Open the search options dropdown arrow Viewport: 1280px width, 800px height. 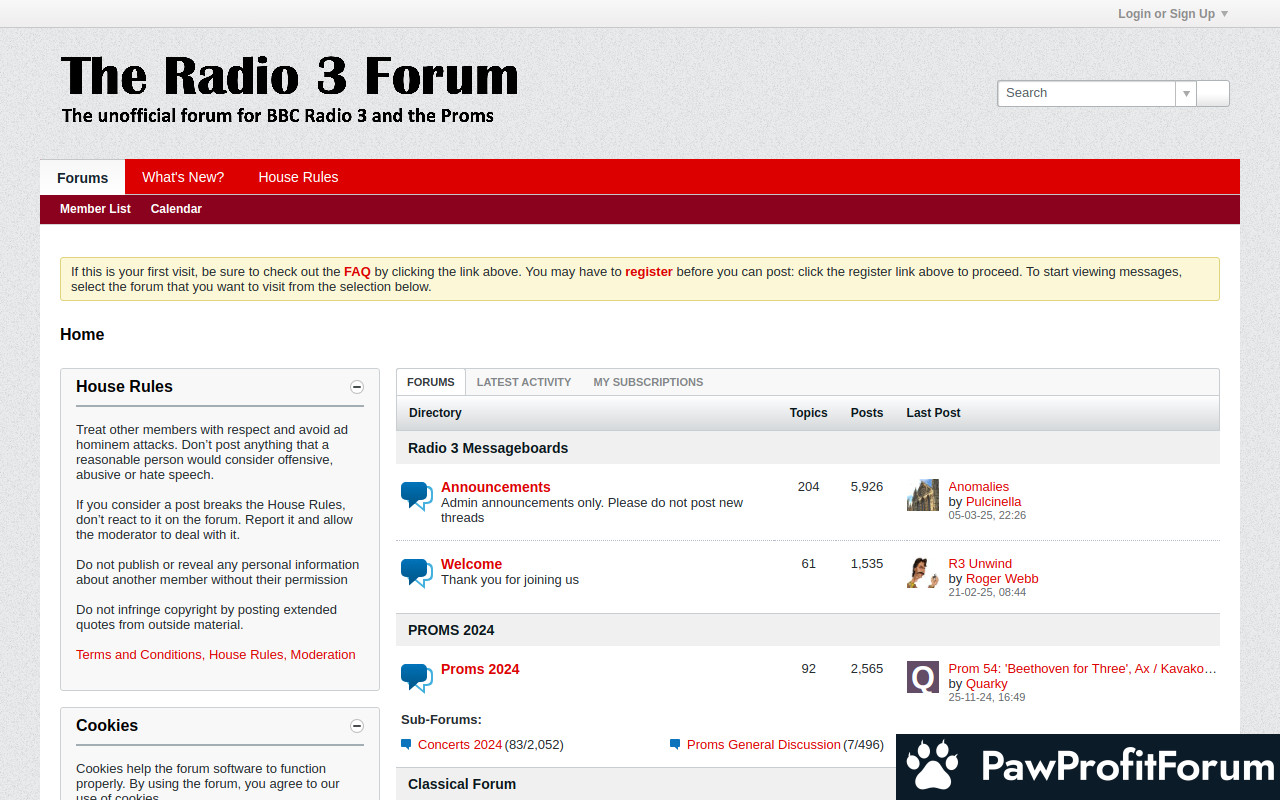pyautogui.click(x=1186, y=93)
